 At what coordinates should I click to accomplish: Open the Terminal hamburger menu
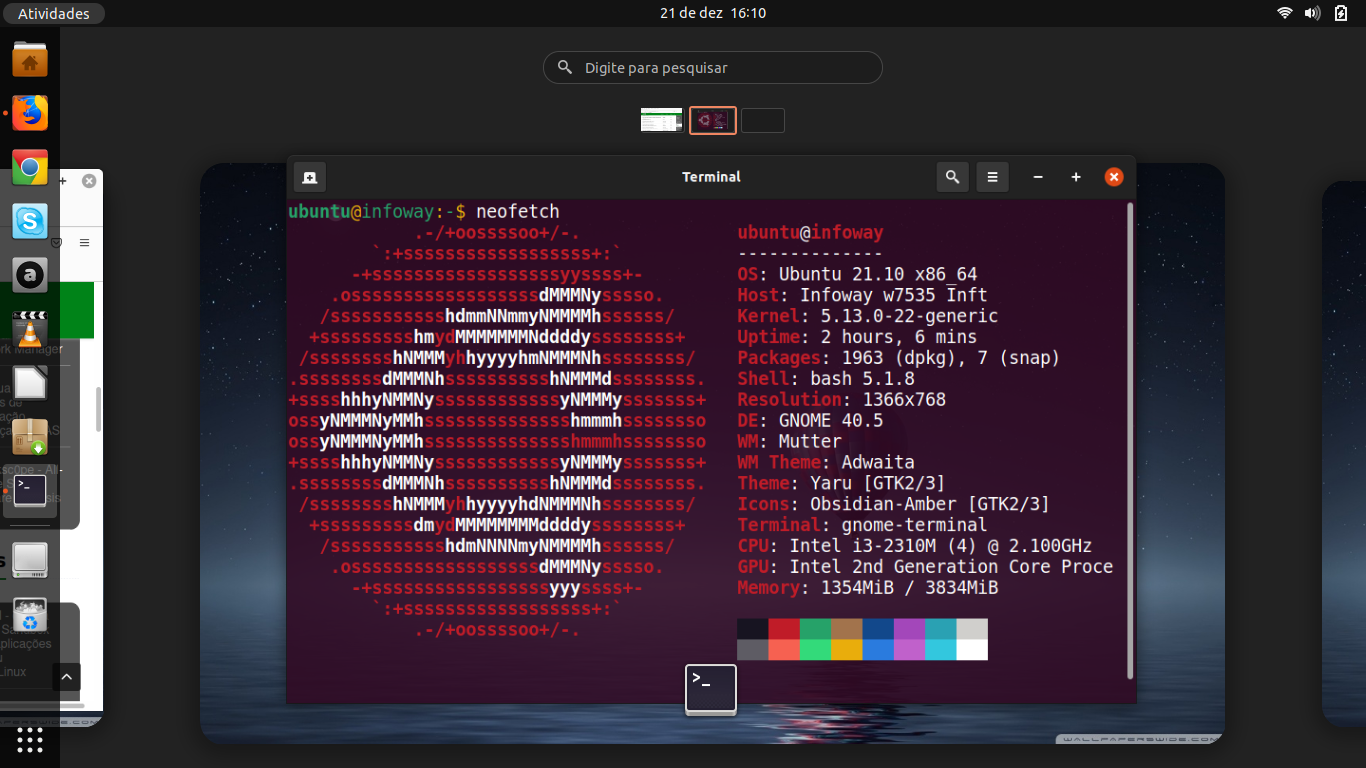pyautogui.click(x=993, y=177)
